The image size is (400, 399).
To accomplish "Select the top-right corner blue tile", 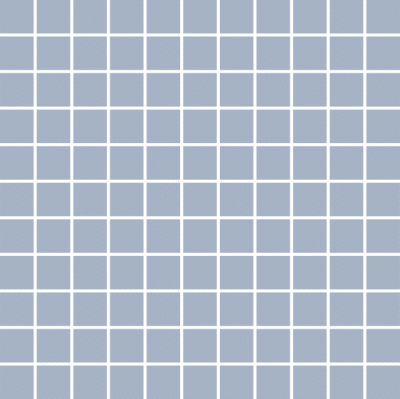I will 384,16.
